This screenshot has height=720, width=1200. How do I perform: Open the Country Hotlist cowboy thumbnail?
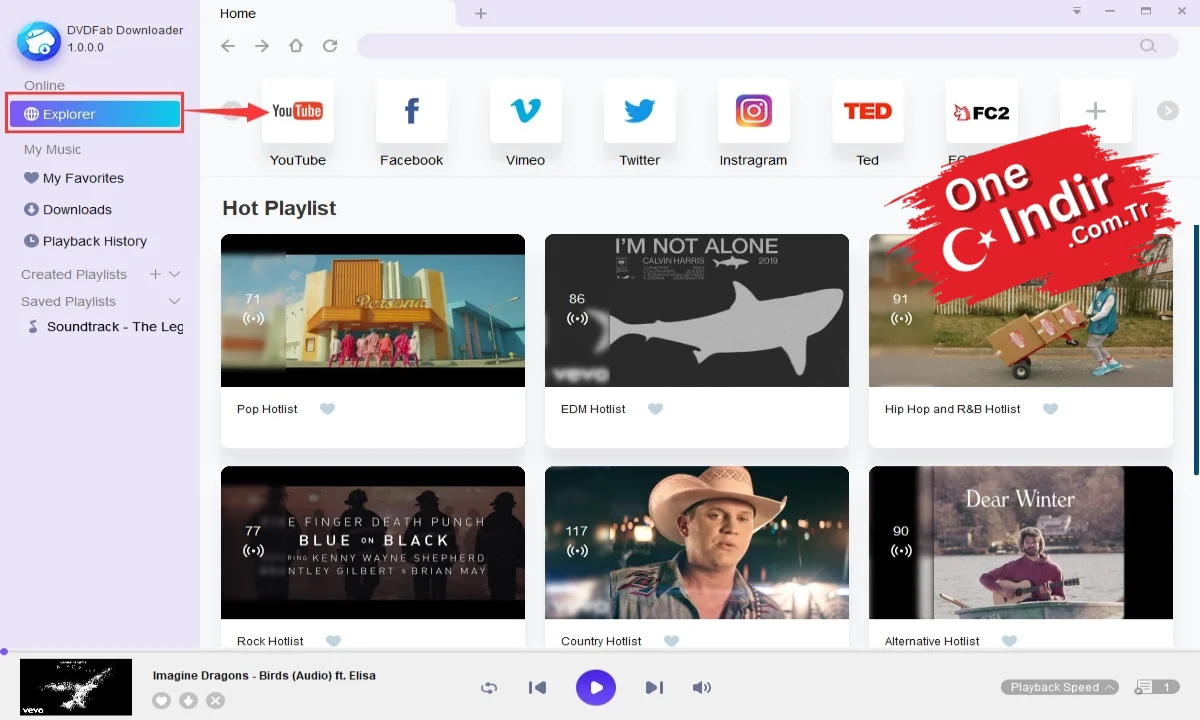click(697, 542)
